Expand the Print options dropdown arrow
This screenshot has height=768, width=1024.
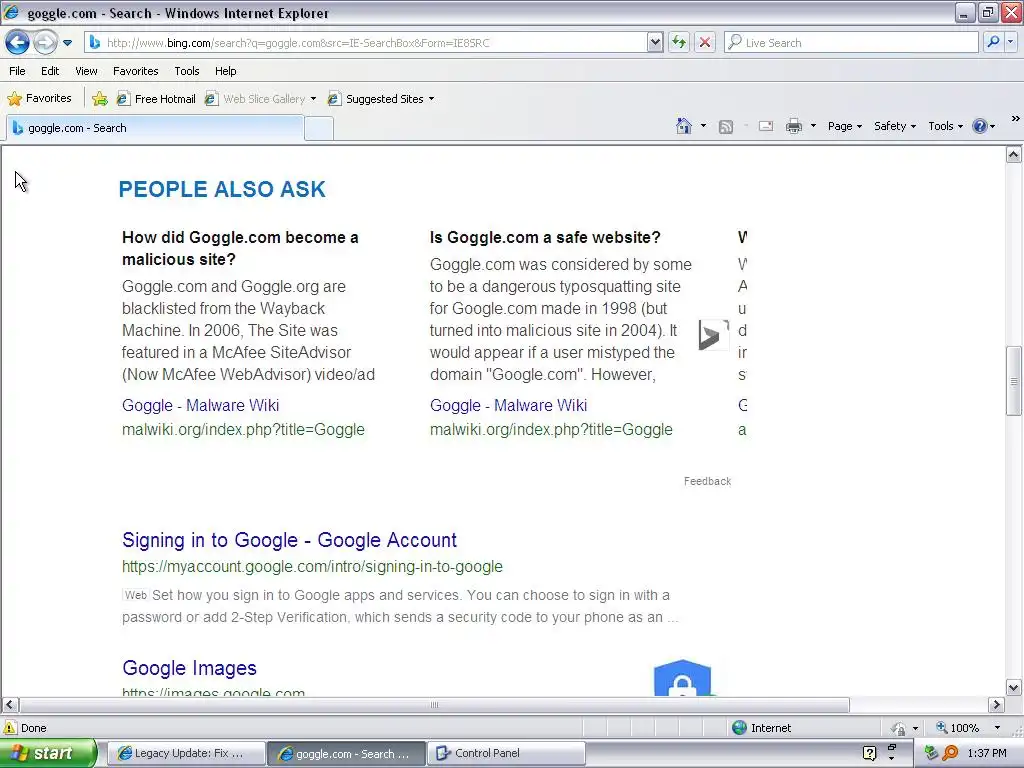[813, 126]
